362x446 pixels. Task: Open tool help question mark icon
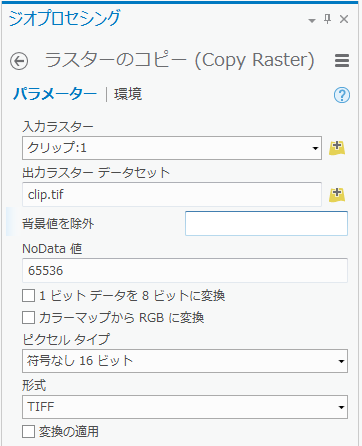tap(342, 95)
